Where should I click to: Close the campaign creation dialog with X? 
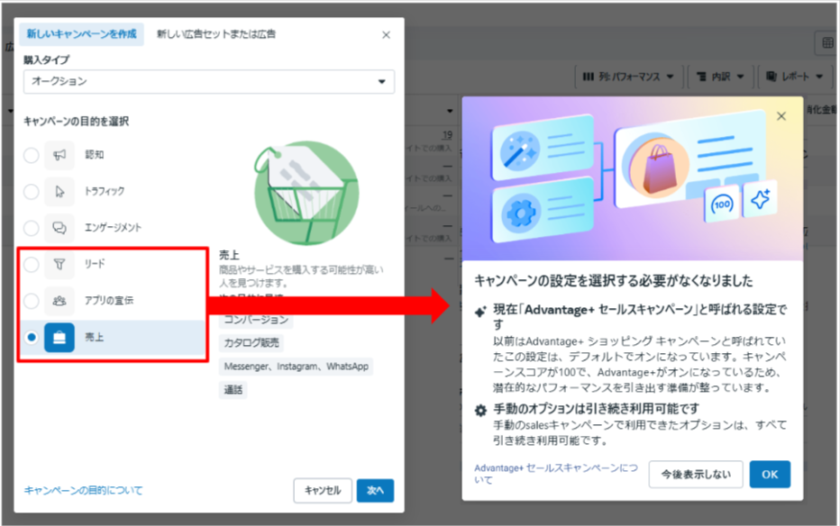pos(387,35)
